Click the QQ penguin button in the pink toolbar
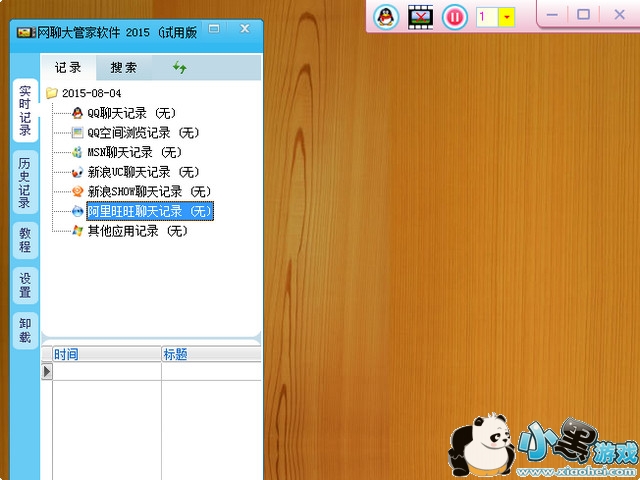 [386, 17]
